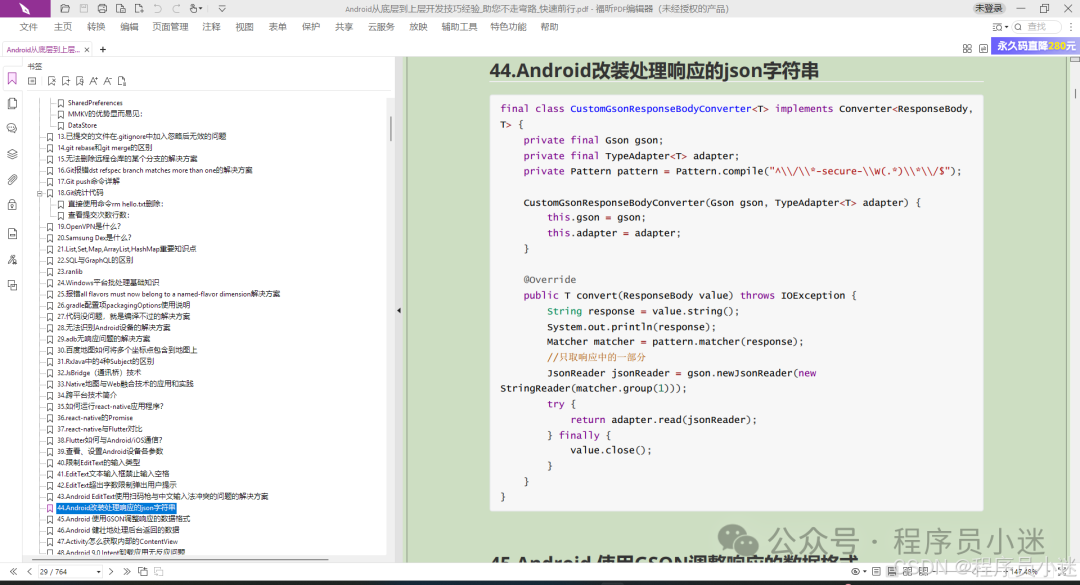
Task: Click the three-dot more options icon top right
Action: 1071,27
